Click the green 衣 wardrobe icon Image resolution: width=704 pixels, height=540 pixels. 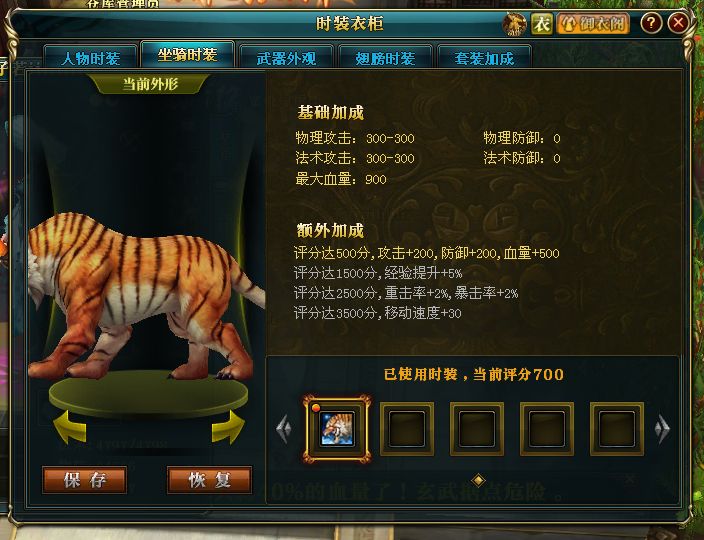(541, 23)
